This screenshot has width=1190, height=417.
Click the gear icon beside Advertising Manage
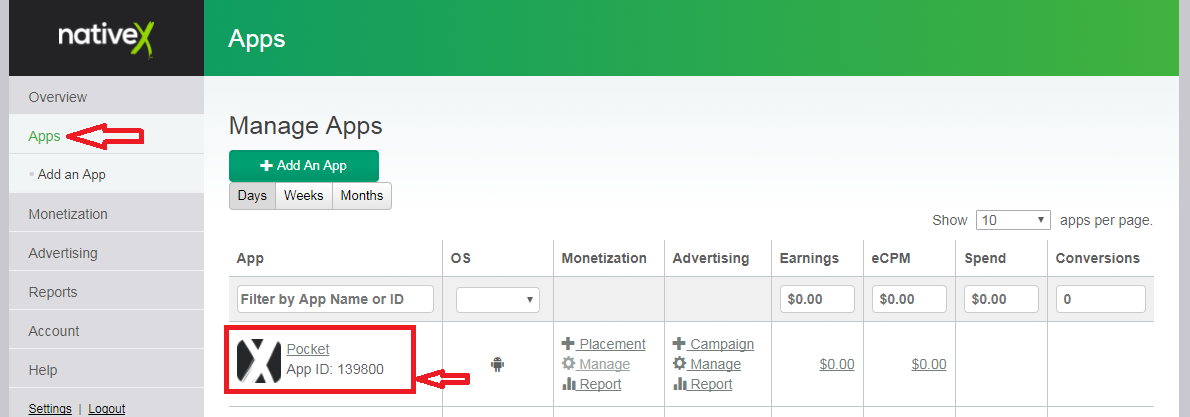[680, 364]
